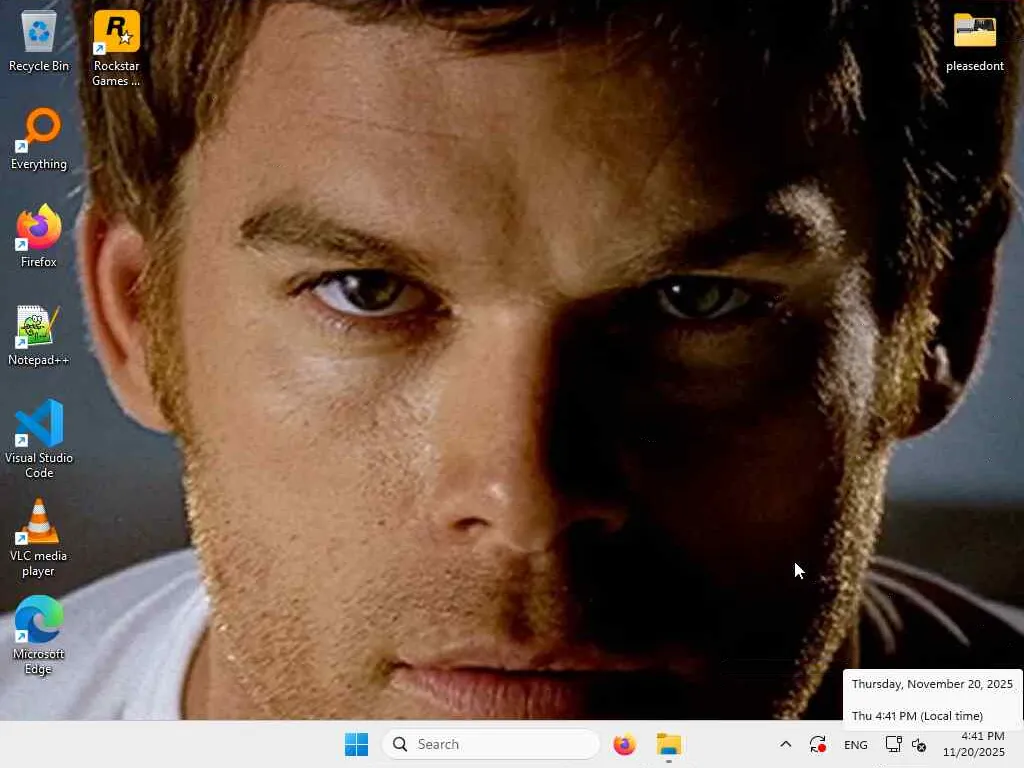
Task: Click the taskbar Search box
Action: (491, 744)
